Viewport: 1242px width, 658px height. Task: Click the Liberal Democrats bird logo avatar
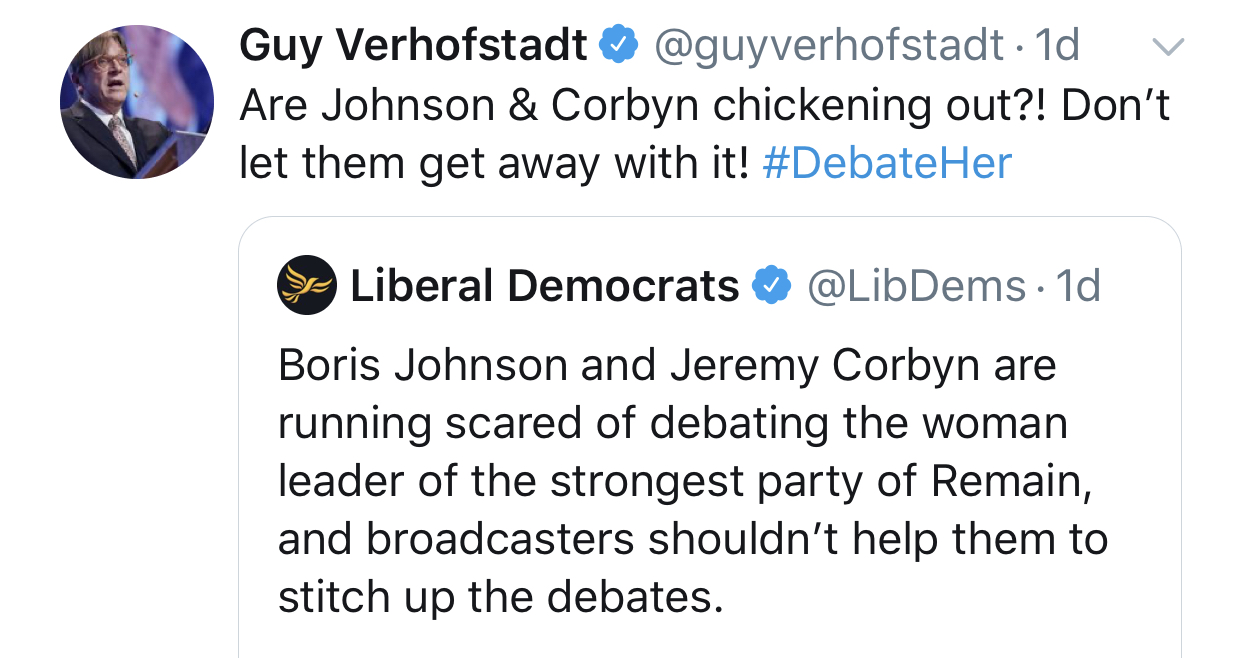(x=307, y=286)
